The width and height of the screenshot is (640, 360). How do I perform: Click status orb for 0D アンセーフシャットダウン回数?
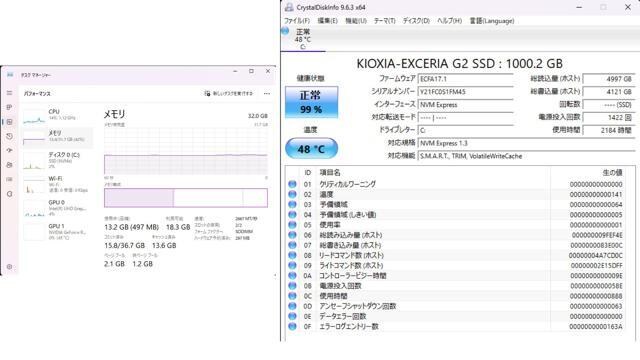[x=292, y=306]
